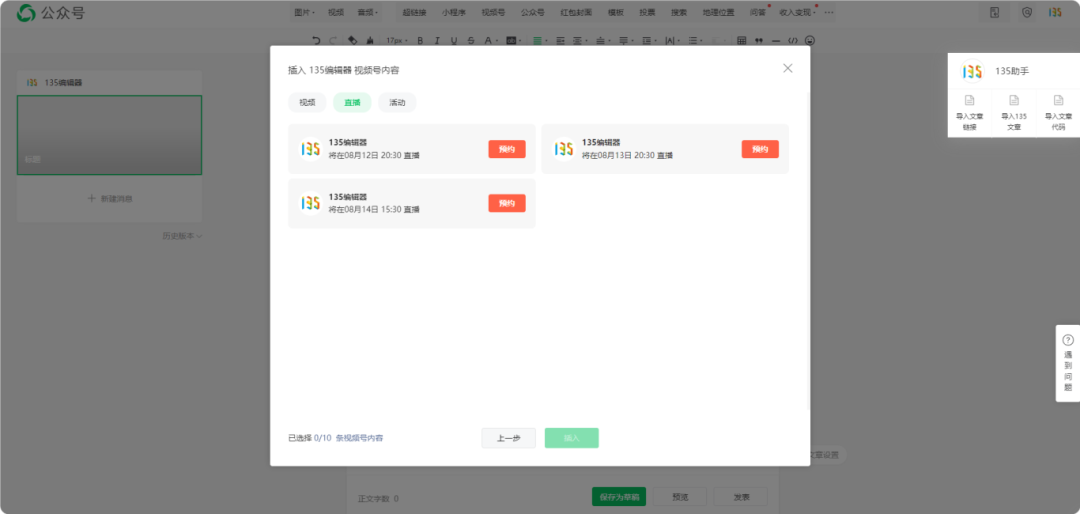
Task: Switch to the 视频 tab in dialog
Action: point(307,103)
